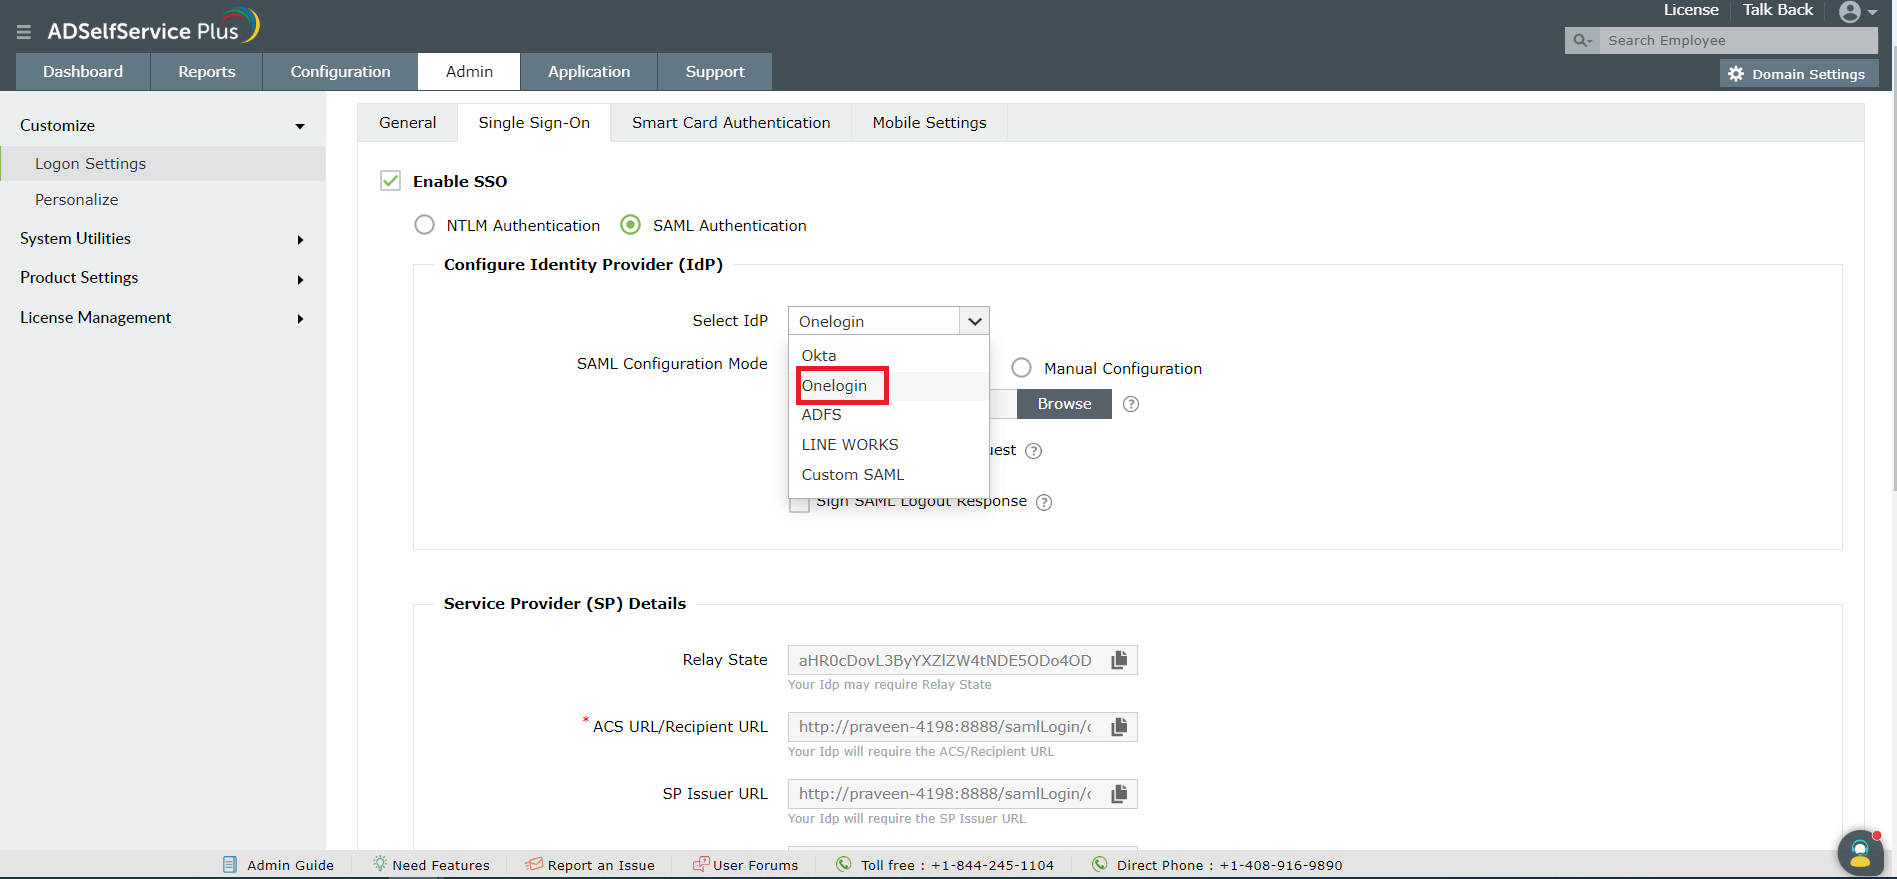Open the Support tab
Screen dimensions: 1897x879
coord(715,72)
